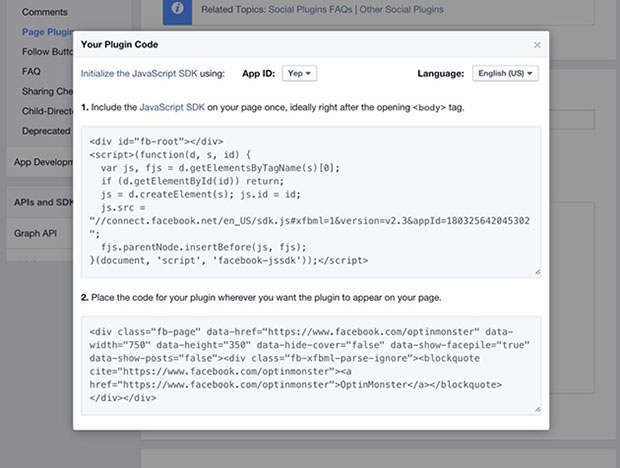This screenshot has width=620, height=468.
Task: Click the 'Related Topics:' label in background page
Action: pos(233,9)
